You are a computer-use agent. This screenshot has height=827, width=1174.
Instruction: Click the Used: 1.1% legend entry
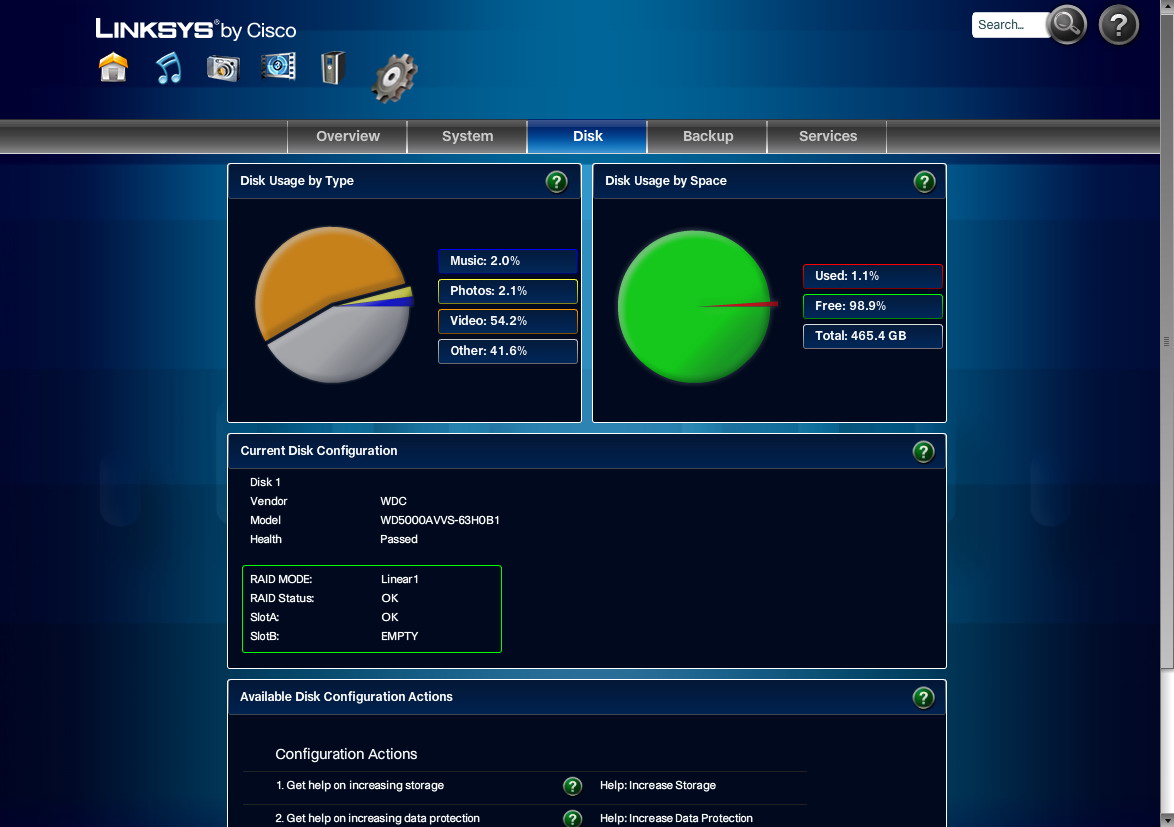click(x=873, y=276)
